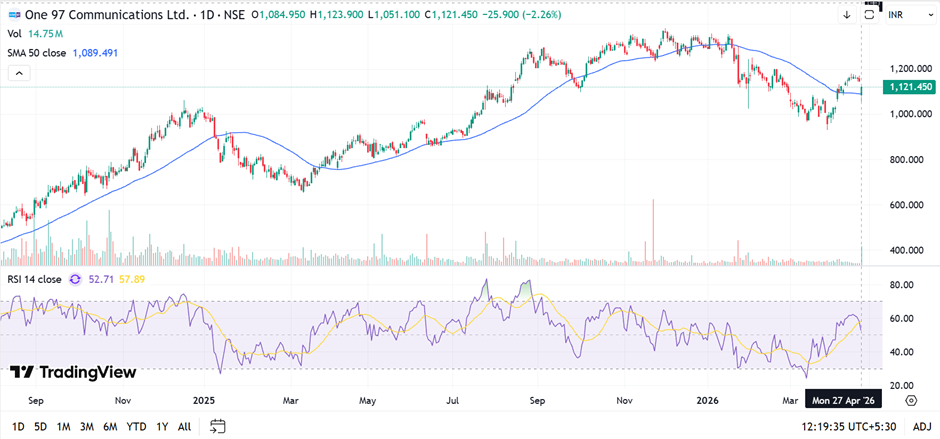Viewport: 940px width, 439px height.
Task: Collapse the indicator legend with the chevron
Action: click(x=17, y=73)
